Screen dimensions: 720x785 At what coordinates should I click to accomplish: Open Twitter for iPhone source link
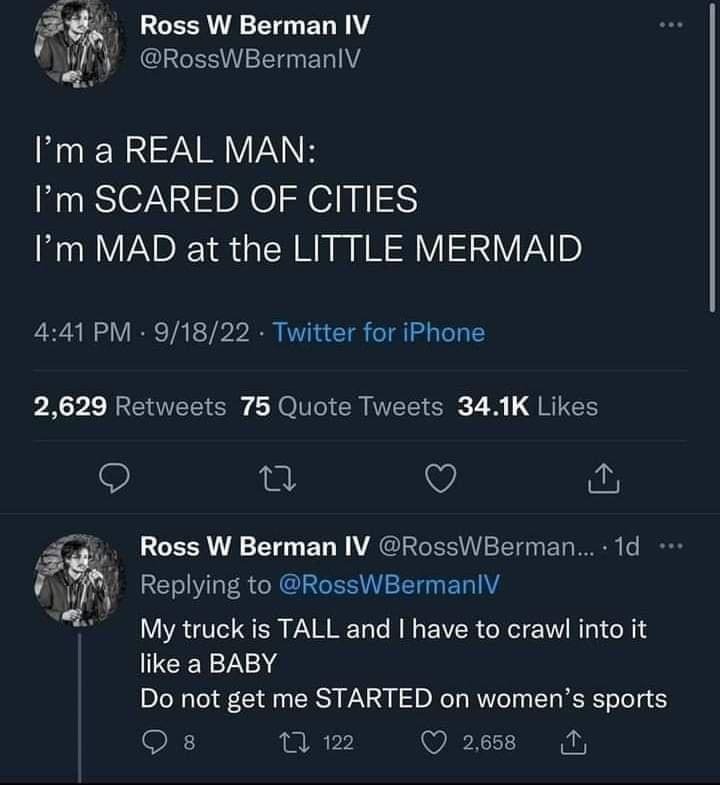tap(380, 332)
